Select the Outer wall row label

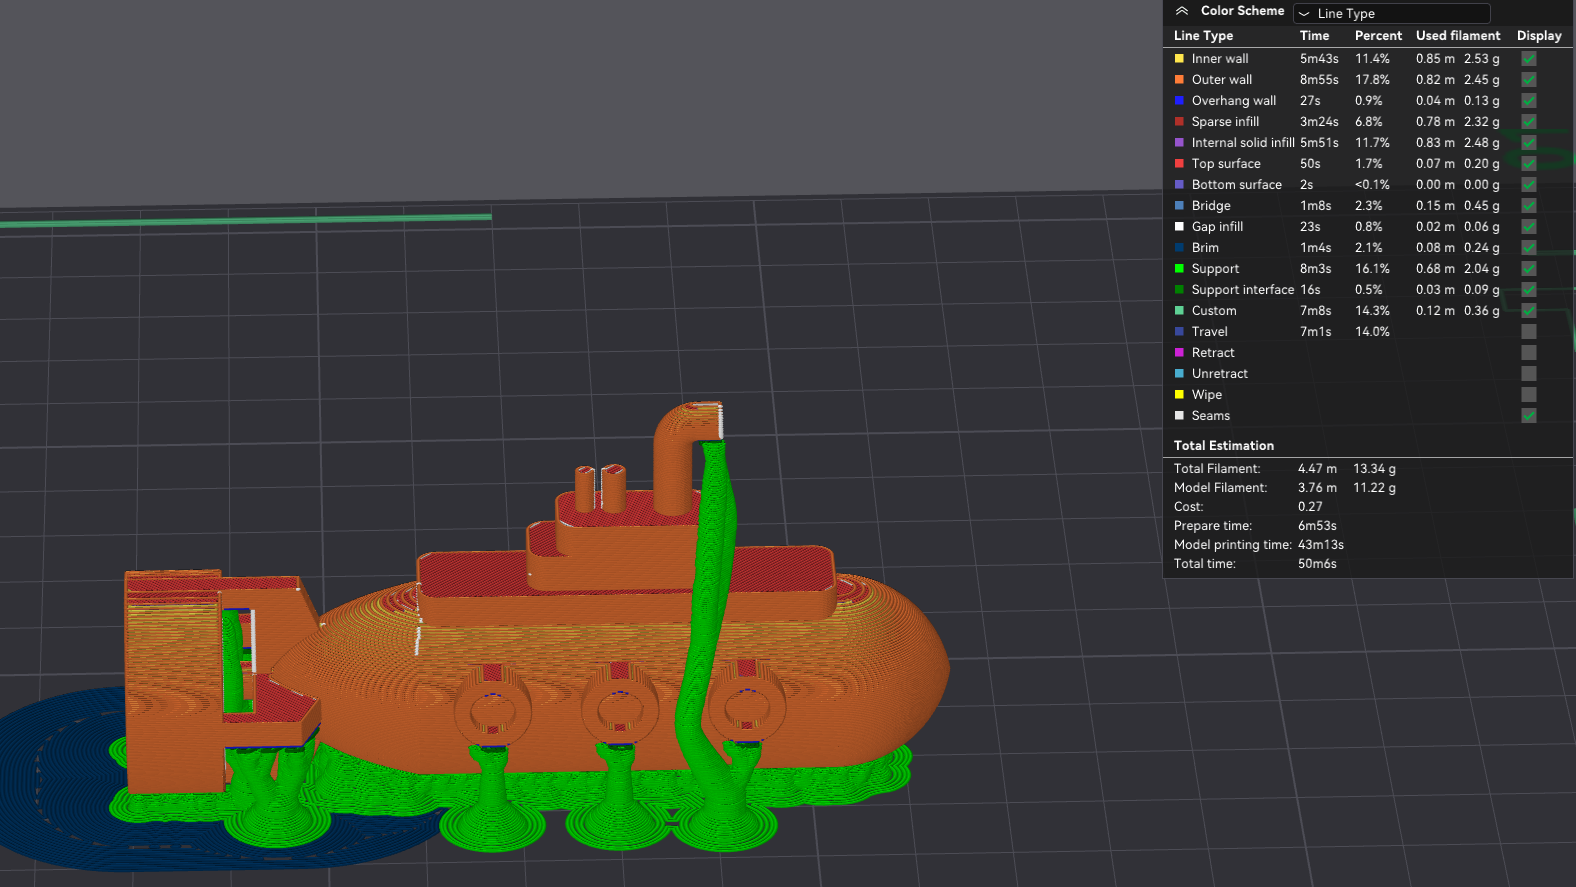coord(1222,80)
